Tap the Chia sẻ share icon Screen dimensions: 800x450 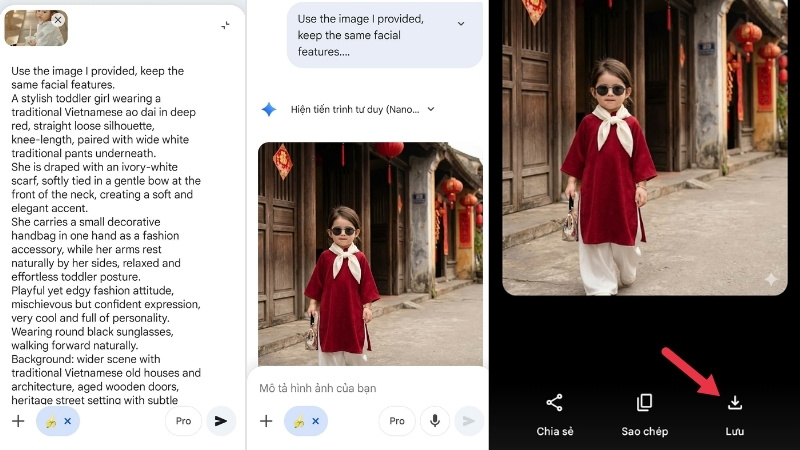coord(554,403)
